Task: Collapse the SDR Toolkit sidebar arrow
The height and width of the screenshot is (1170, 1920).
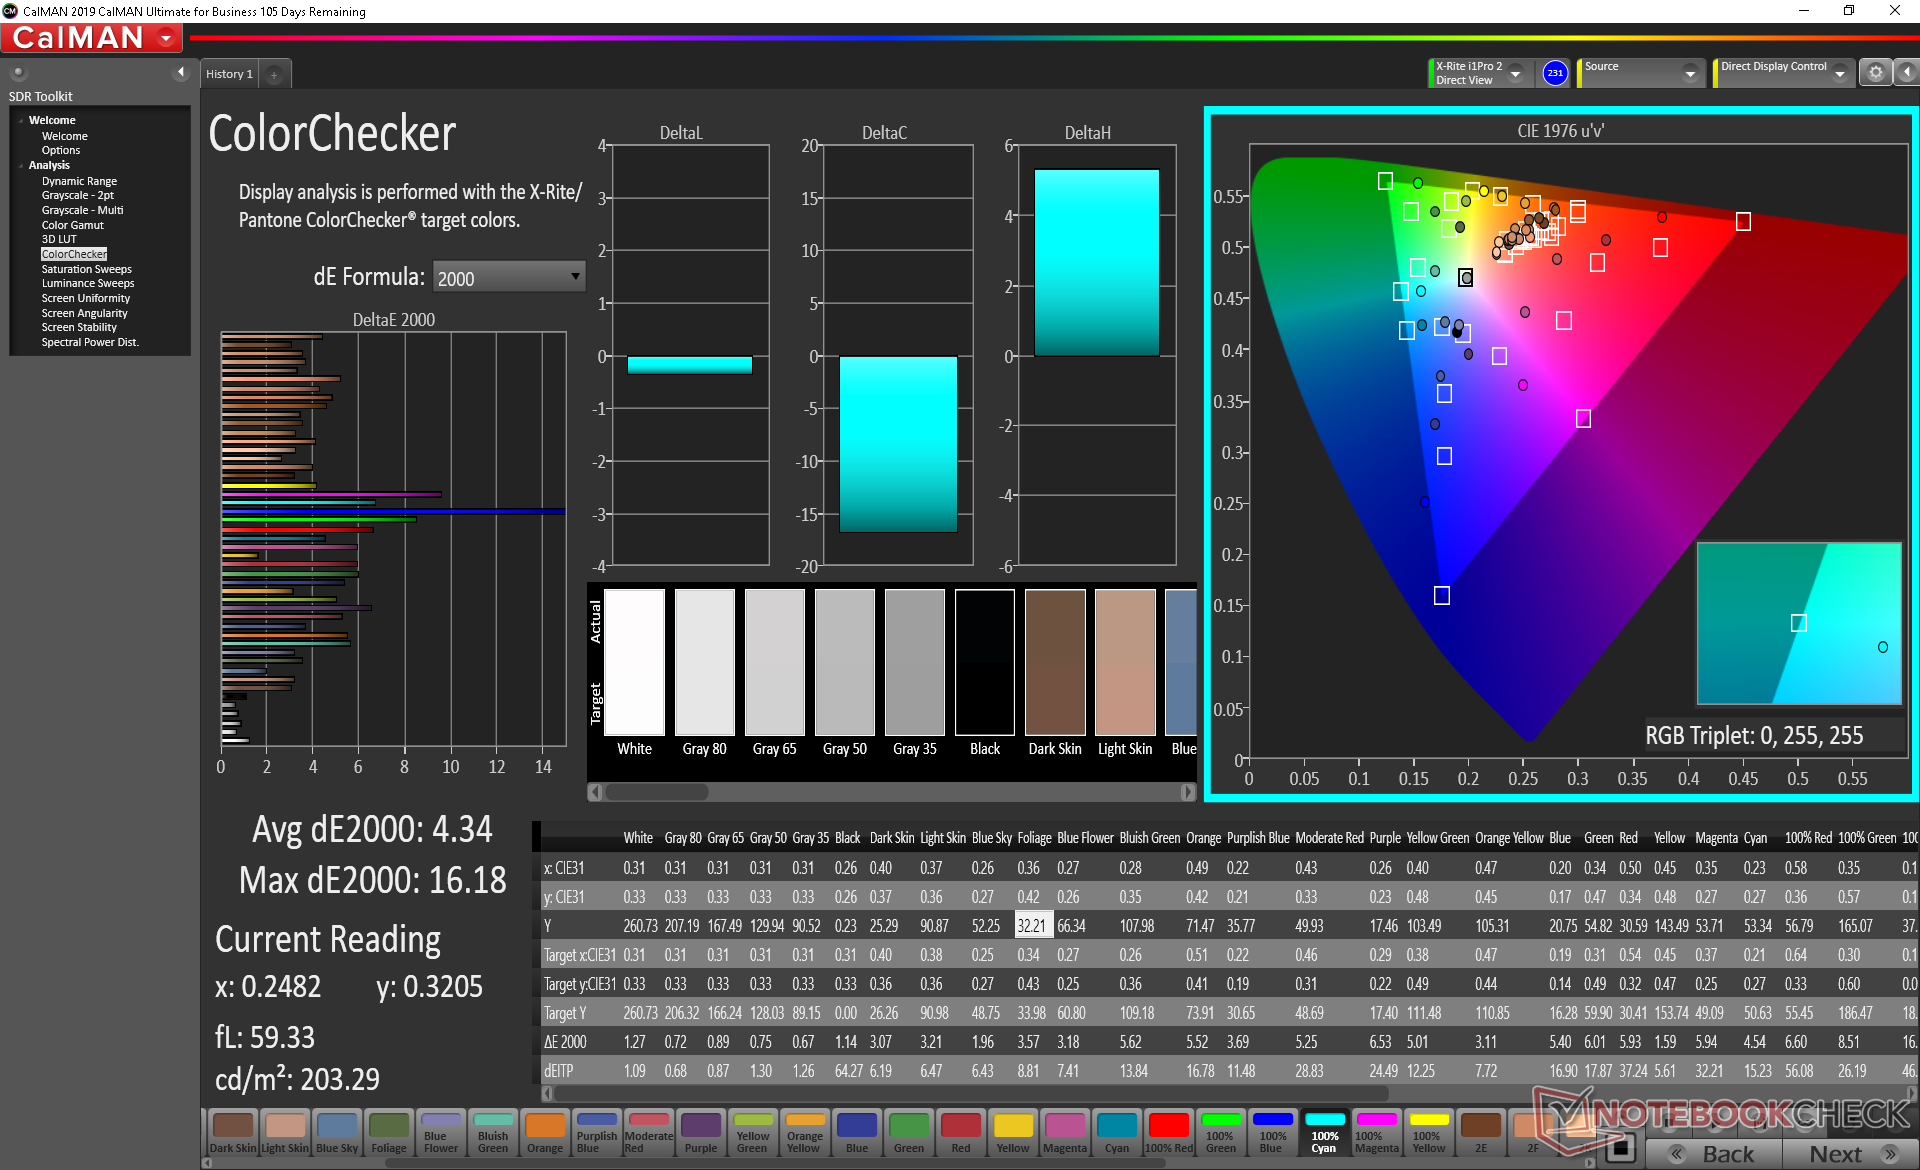Action: (x=181, y=72)
